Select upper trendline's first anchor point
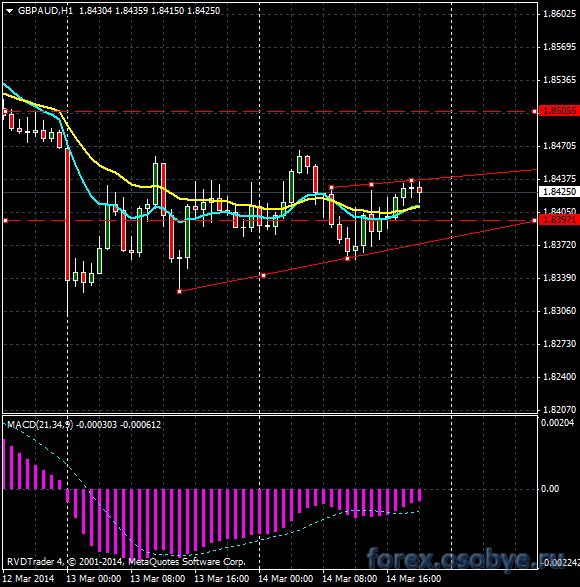The height and width of the screenshot is (587, 580). coord(331,188)
